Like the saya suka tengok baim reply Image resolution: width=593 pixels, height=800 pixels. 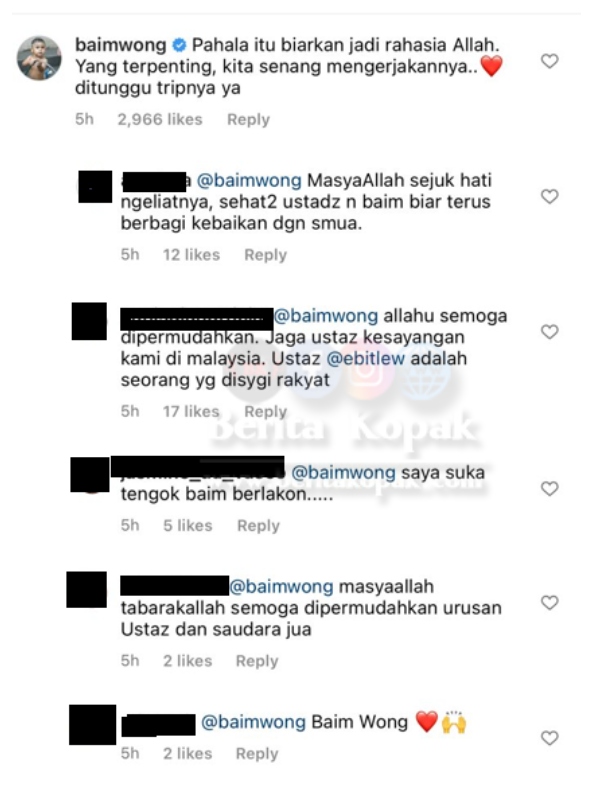pos(549,489)
